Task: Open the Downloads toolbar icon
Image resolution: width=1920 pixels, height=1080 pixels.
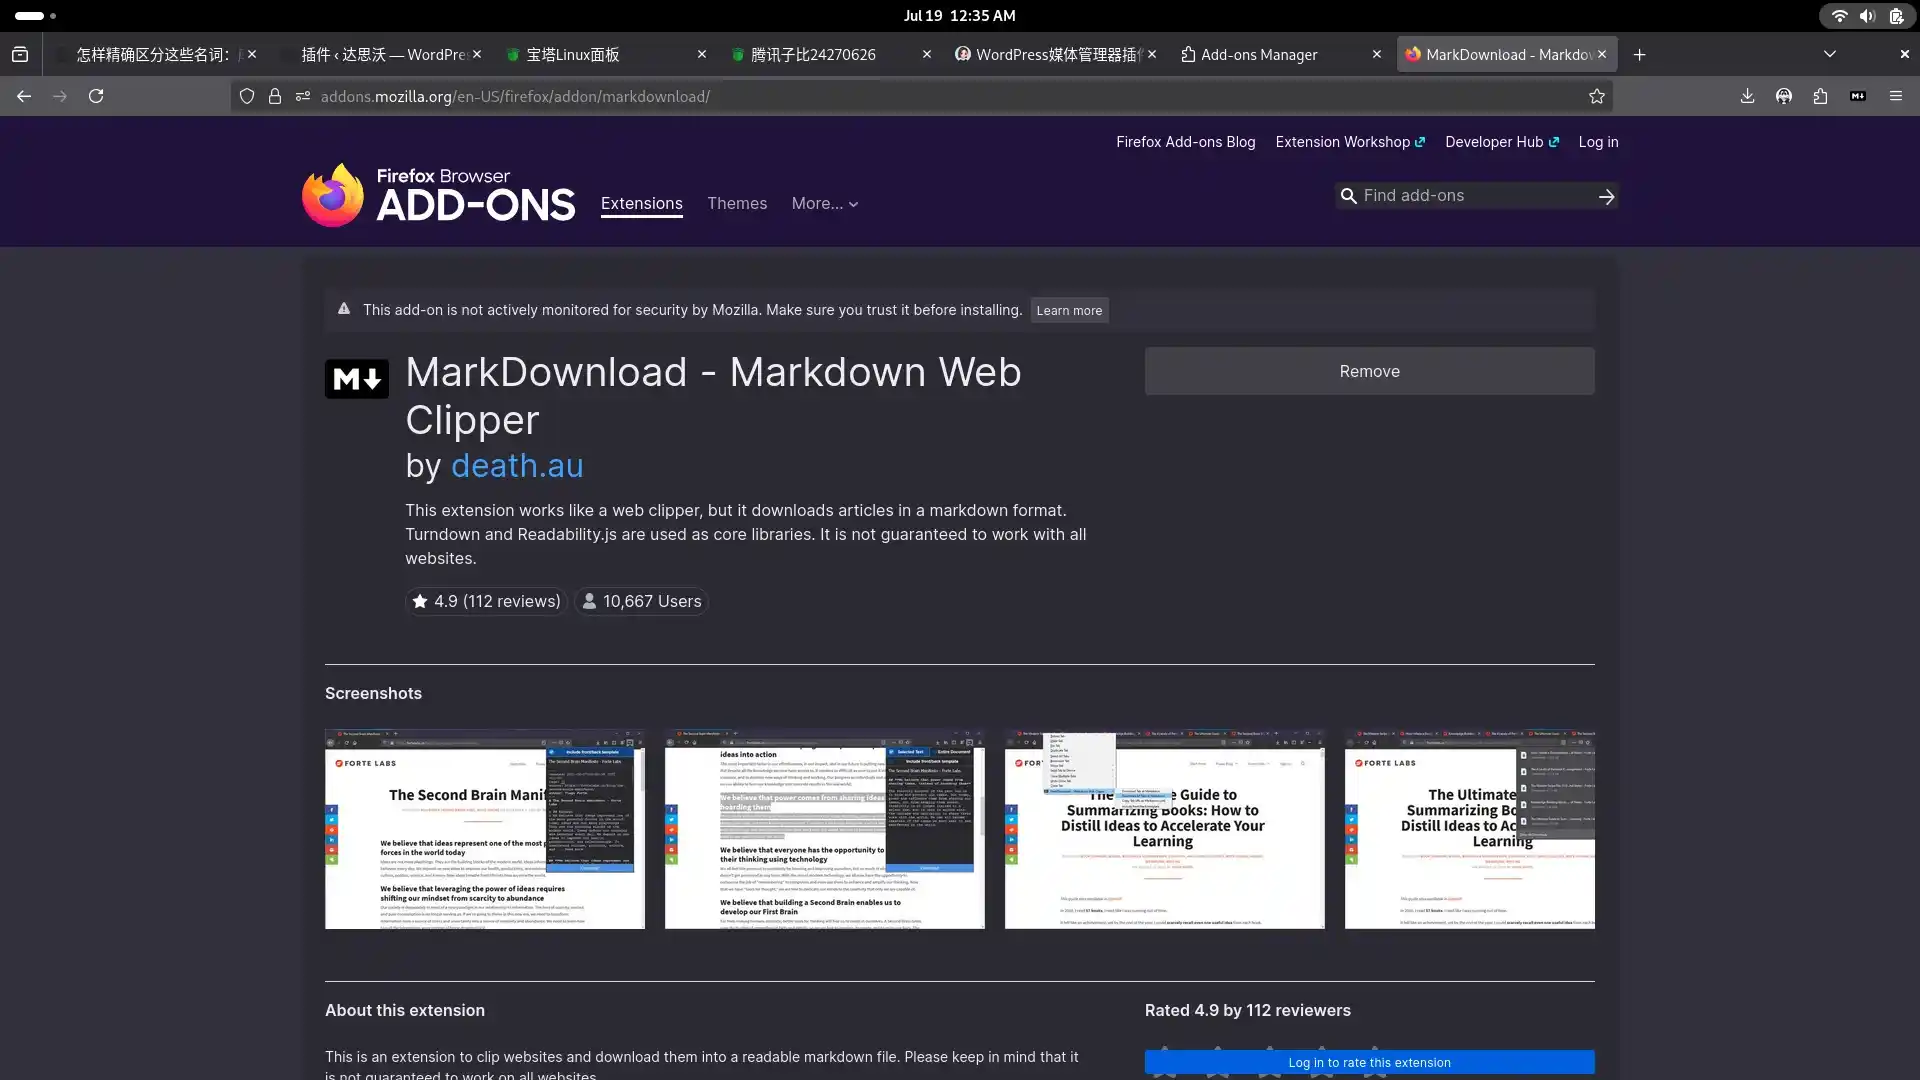Action: tap(1747, 96)
